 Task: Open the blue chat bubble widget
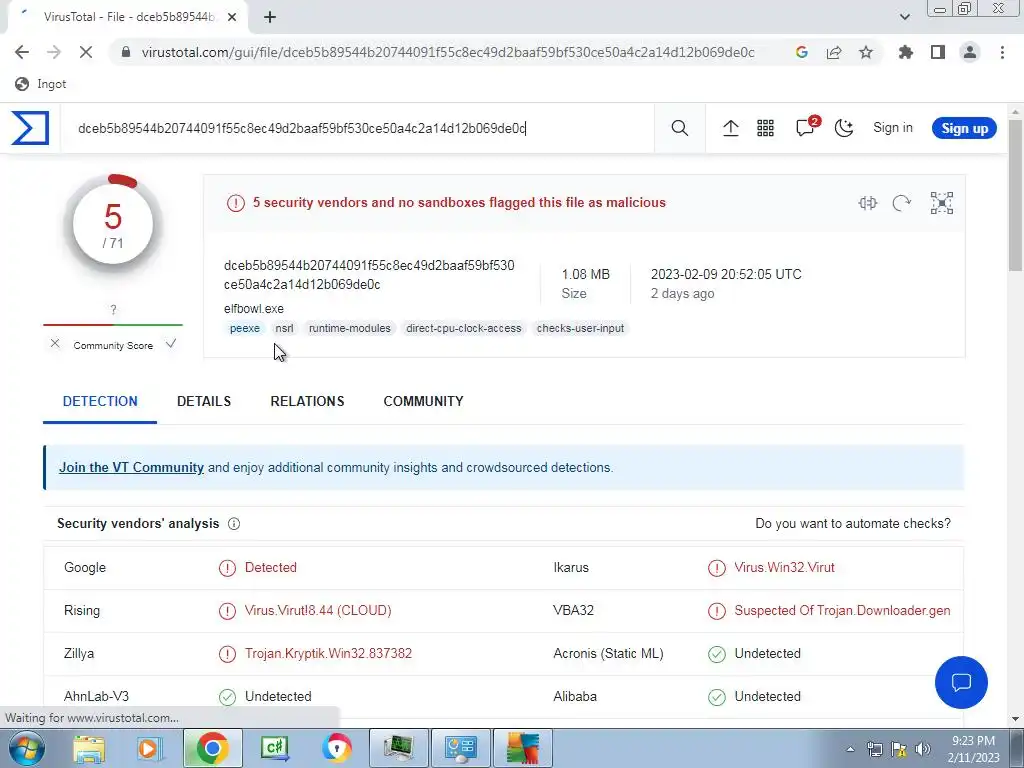click(961, 682)
